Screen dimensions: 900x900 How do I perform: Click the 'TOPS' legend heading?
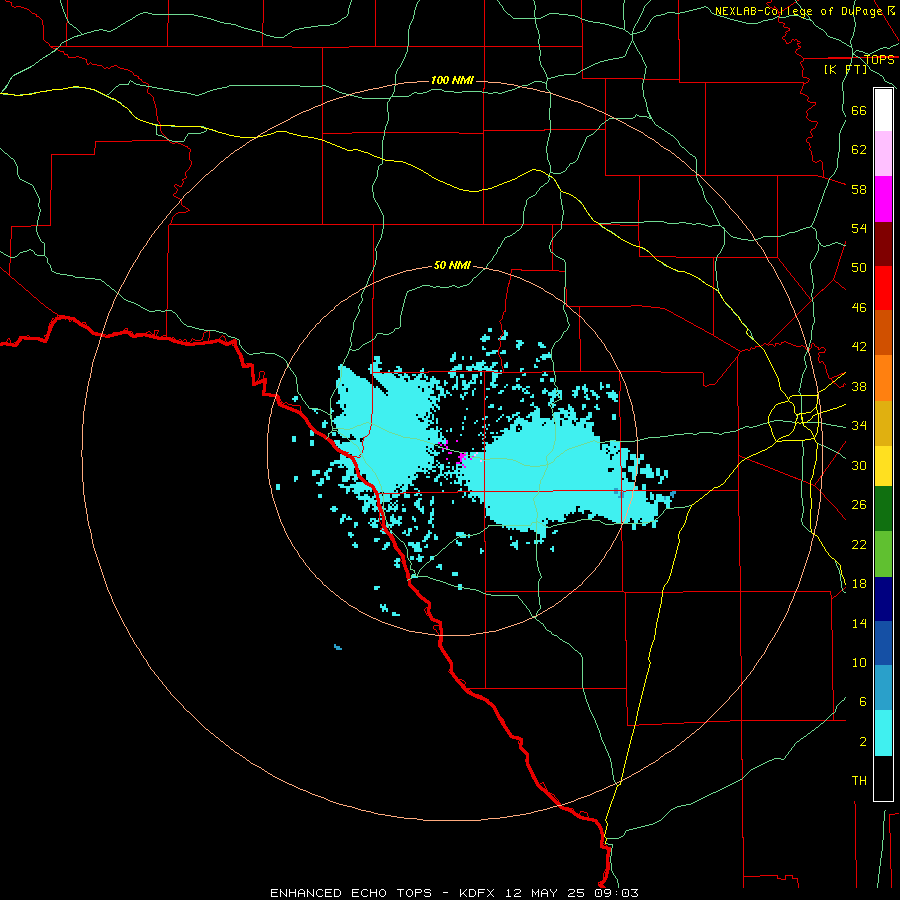879,60
